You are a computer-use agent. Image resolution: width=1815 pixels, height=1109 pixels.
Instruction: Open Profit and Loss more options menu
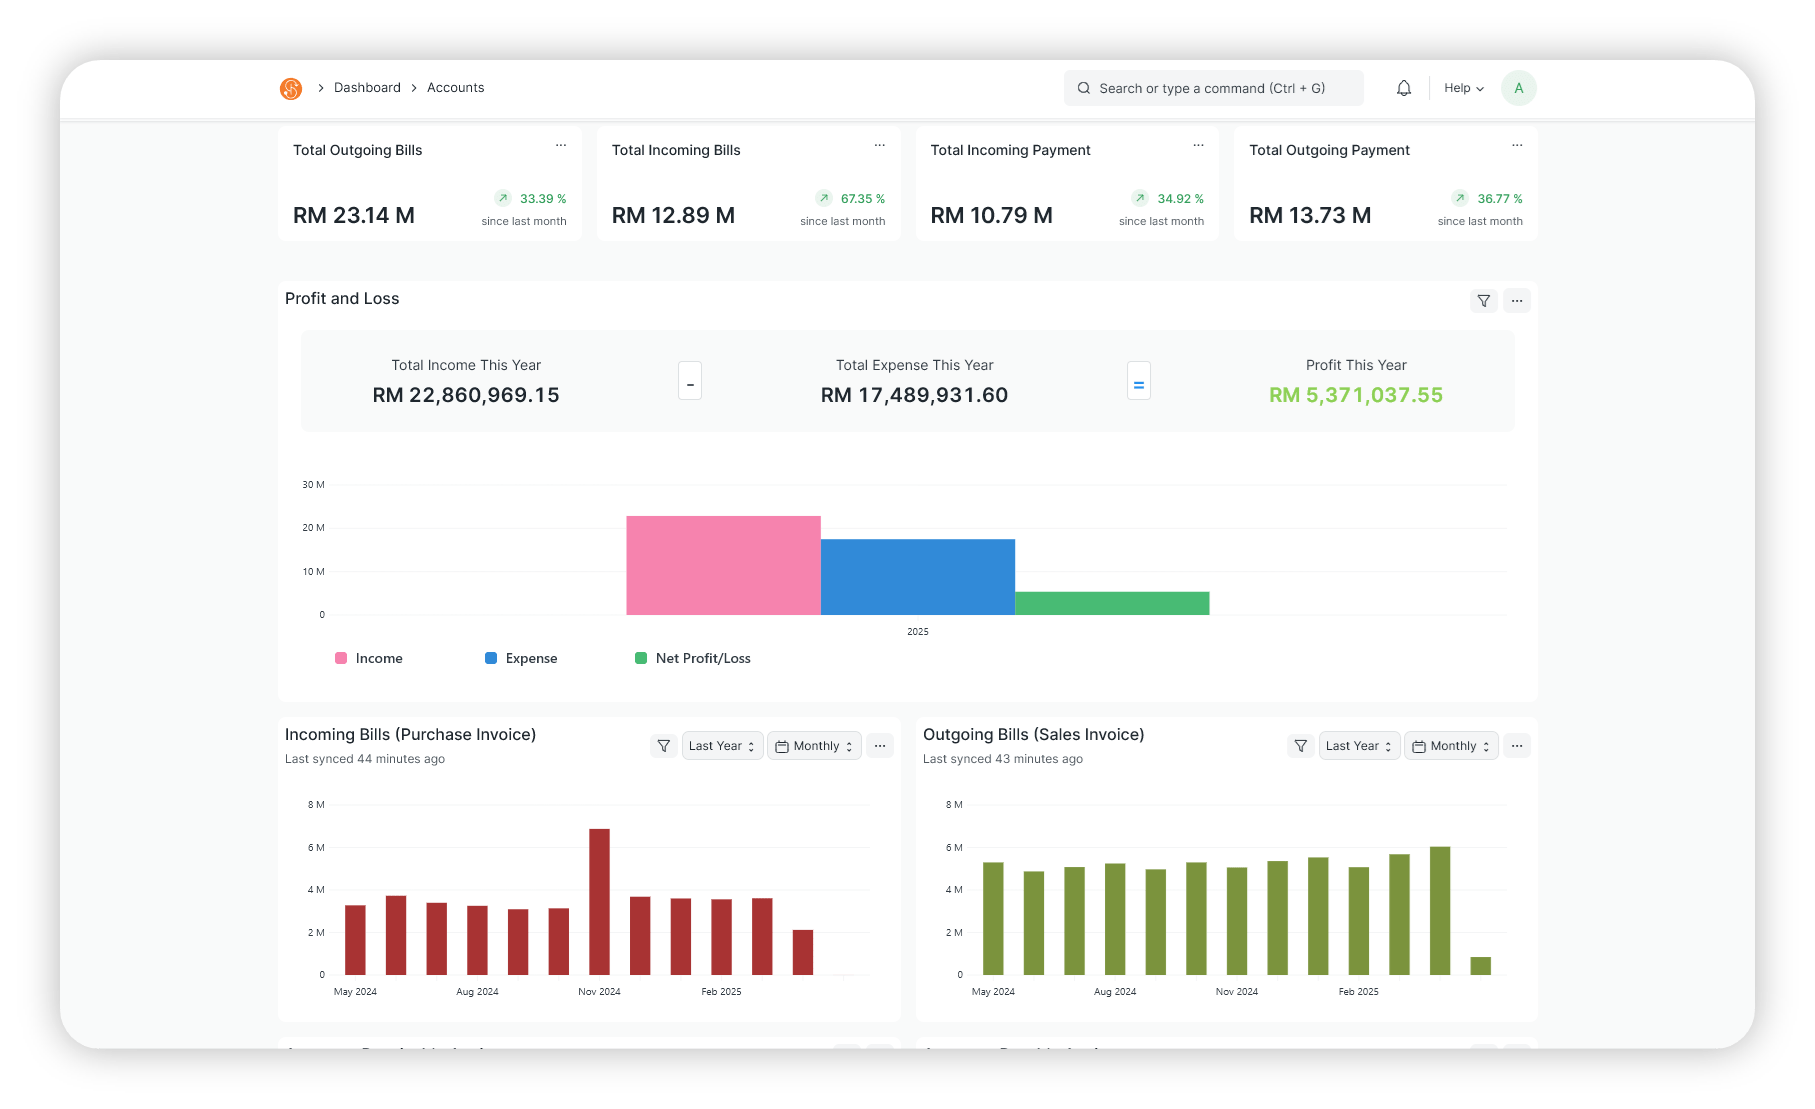(1517, 301)
